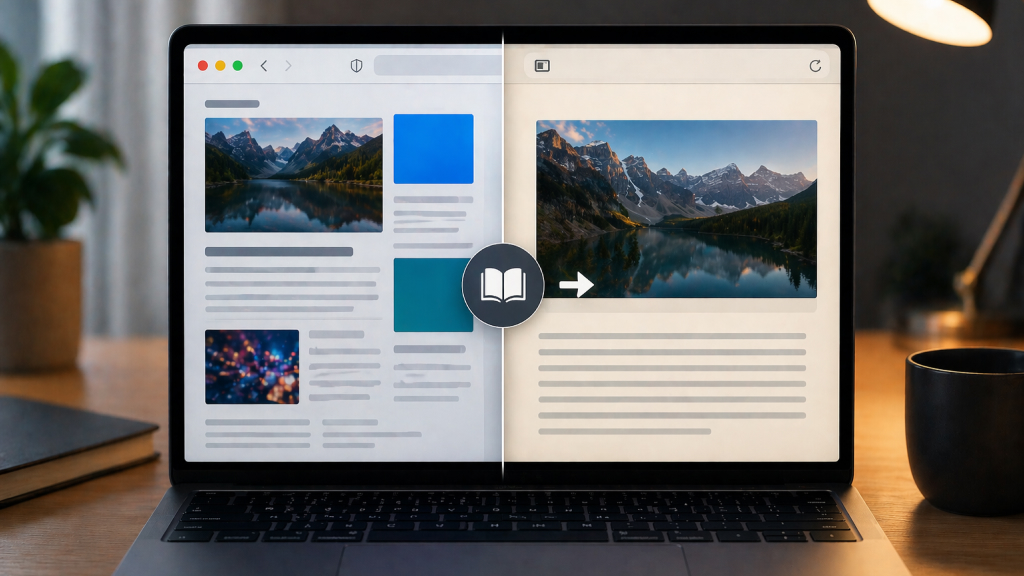Expand forward history with right chevron
The height and width of the screenshot is (576, 1024).
(x=288, y=63)
